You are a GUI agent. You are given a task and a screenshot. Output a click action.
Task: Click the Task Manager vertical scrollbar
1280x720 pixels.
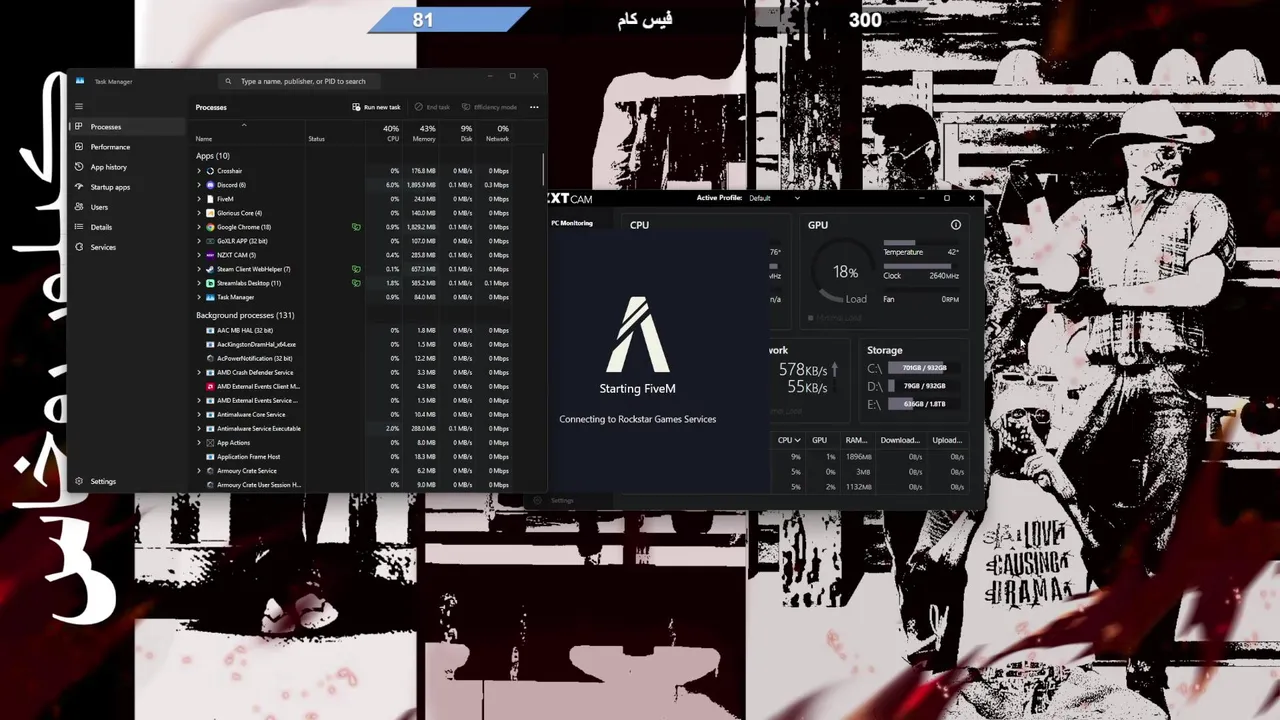[x=544, y=170]
